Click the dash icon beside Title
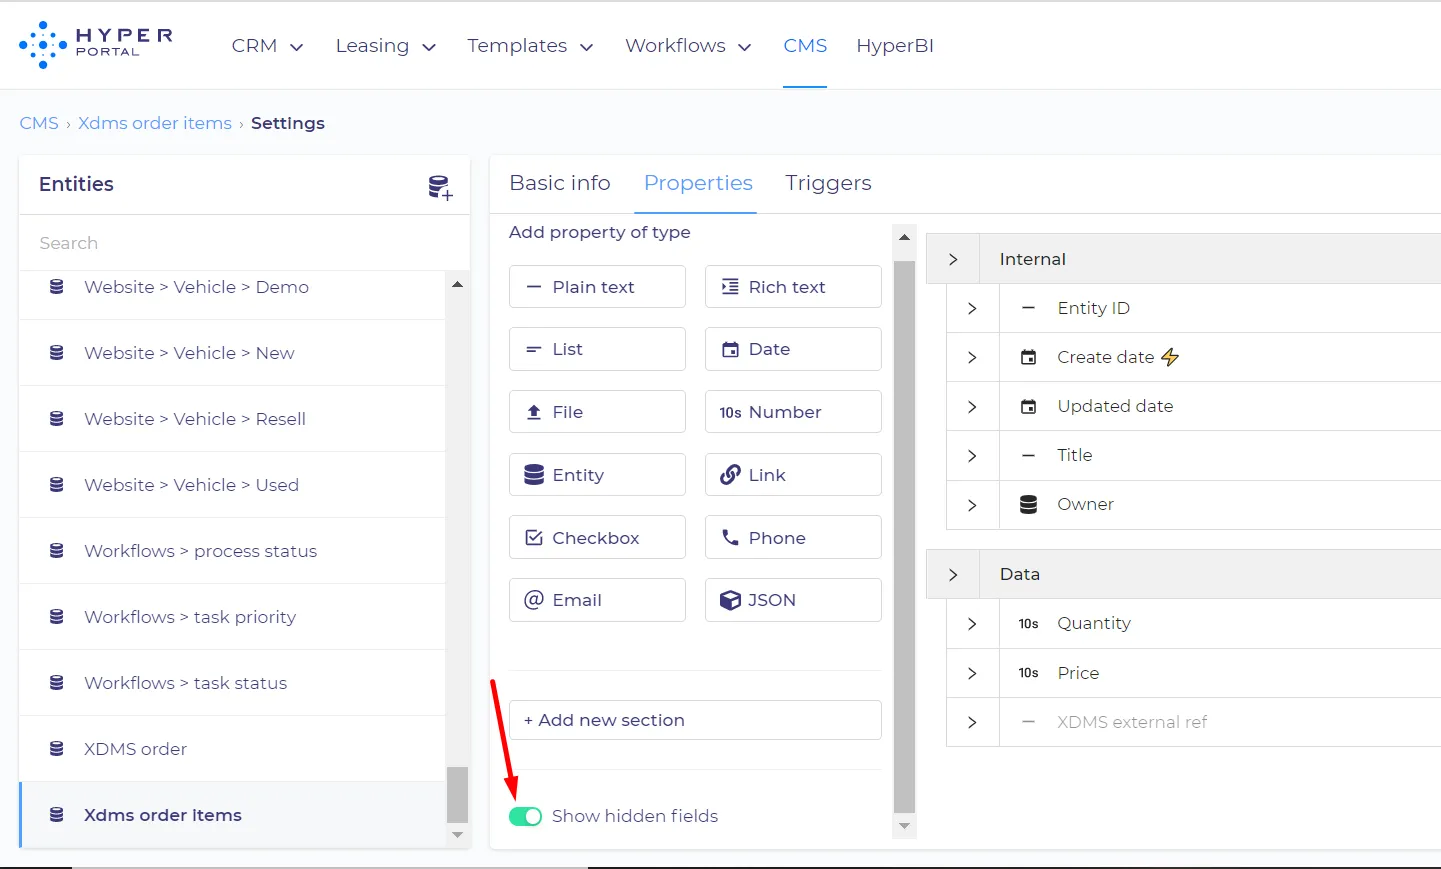The width and height of the screenshot is (1441, 869). click(1028, 455)
